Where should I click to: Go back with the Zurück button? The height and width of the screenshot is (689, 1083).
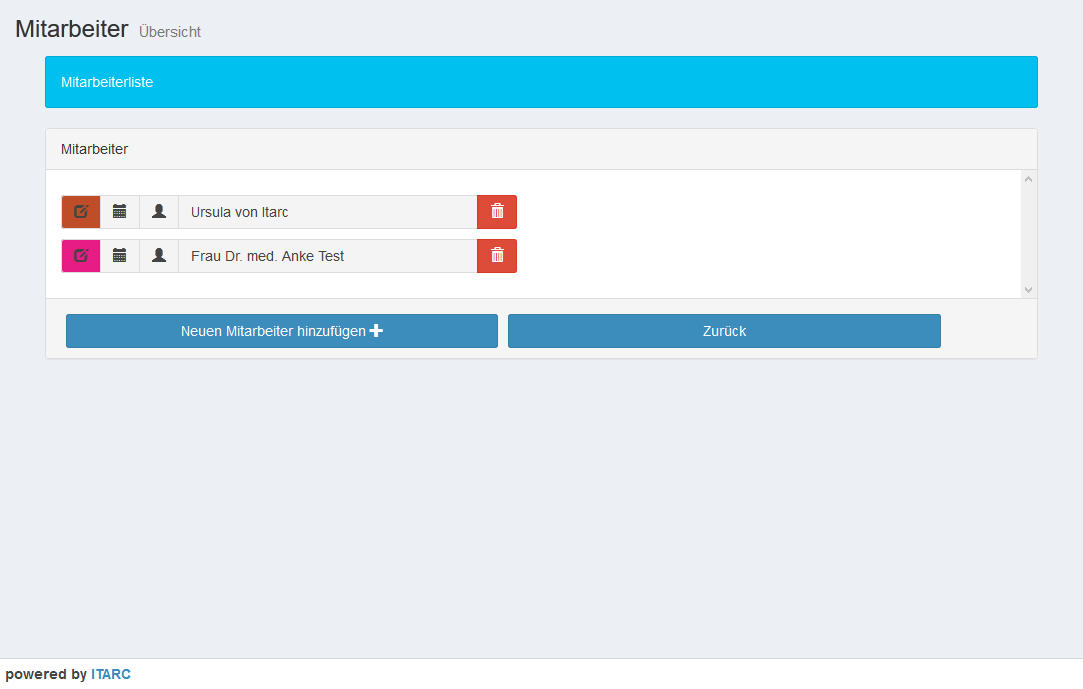[x=724, y=331]
